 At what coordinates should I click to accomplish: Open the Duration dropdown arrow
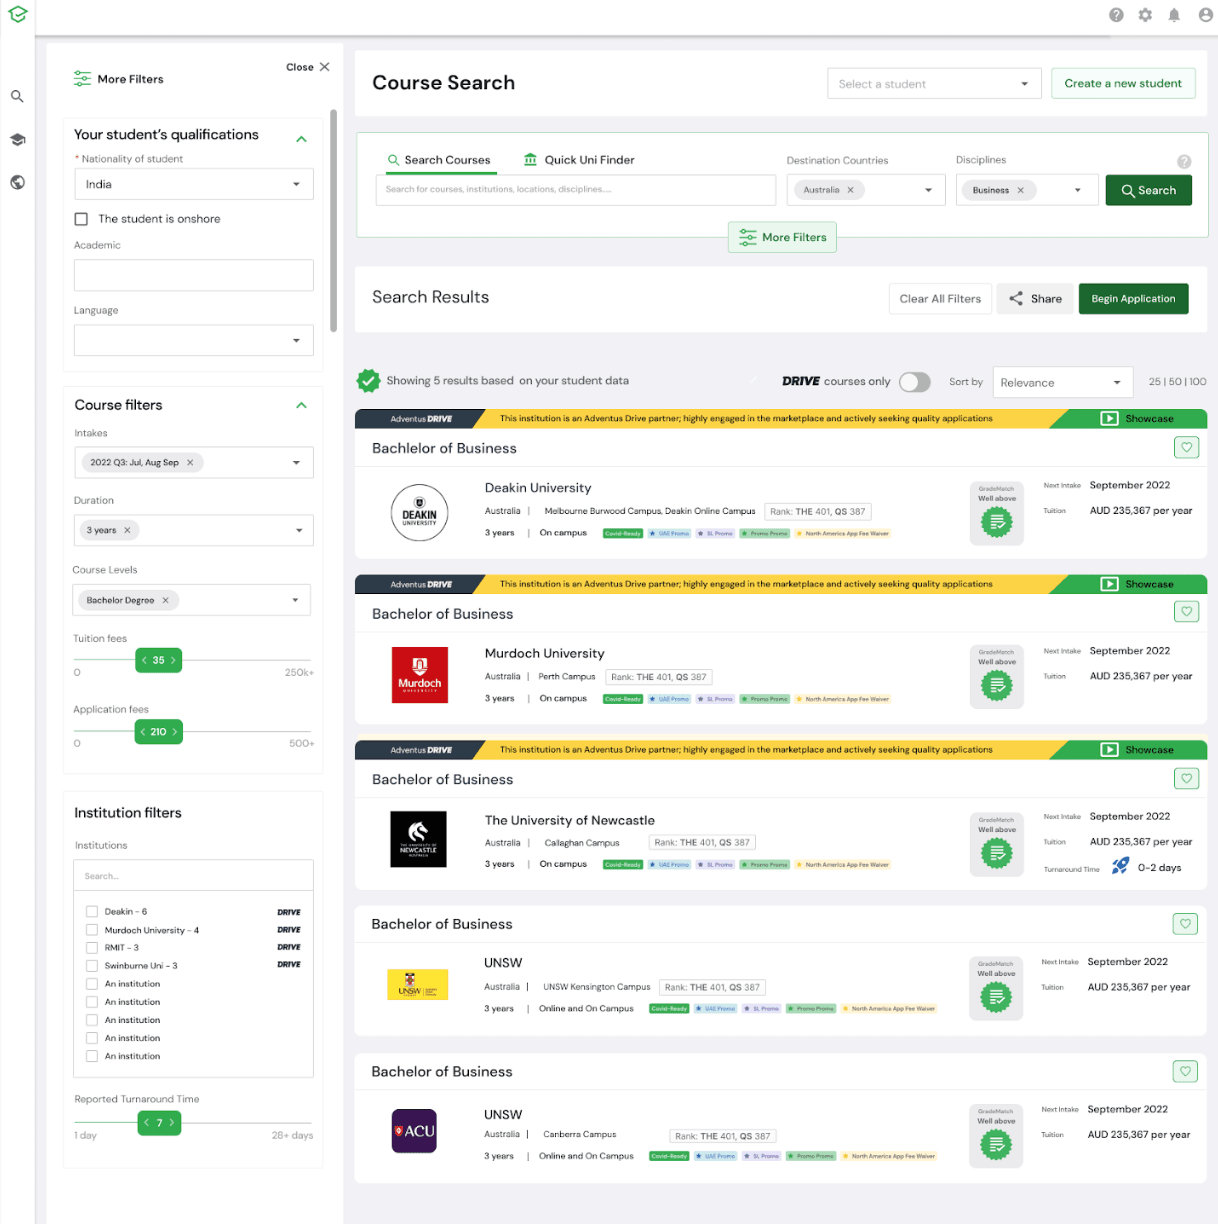pyautogui.click(x=299, y=530)
